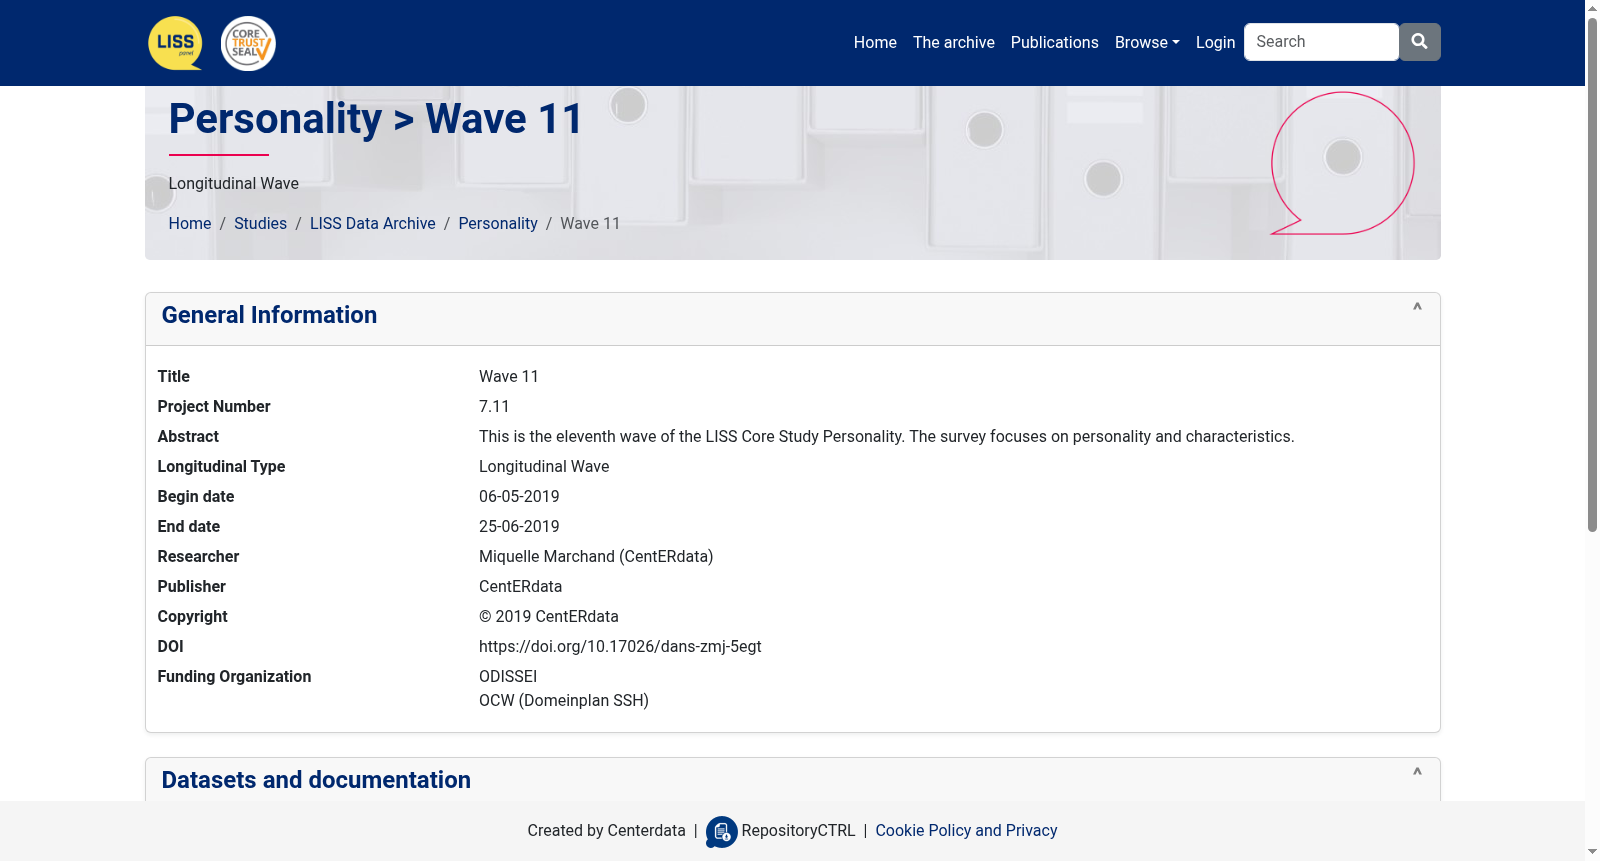Viewport: 1600px width, 861px height.
Task: Click the '© 2019 CentERdata' copyright value
Action: pos(549,616)
